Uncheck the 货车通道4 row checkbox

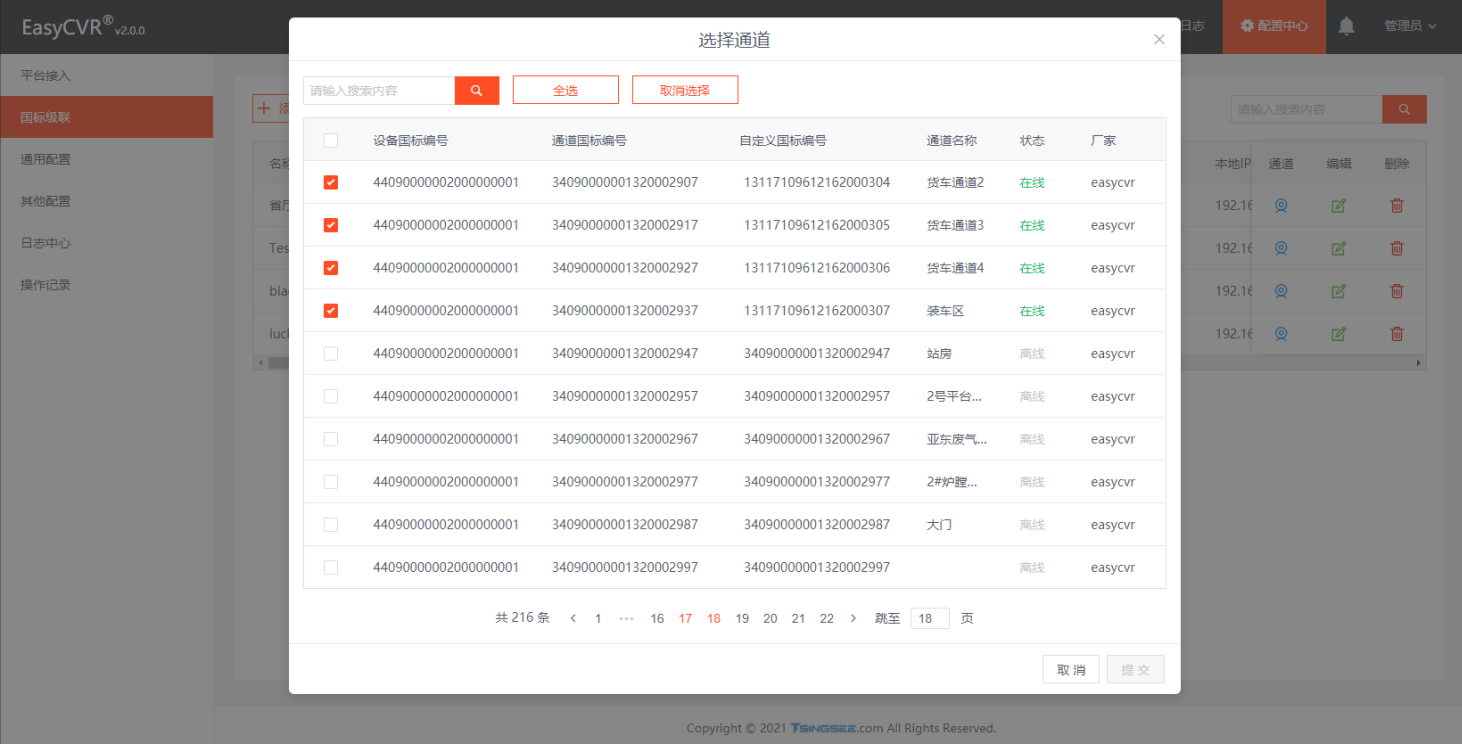(x=331, y=268)
